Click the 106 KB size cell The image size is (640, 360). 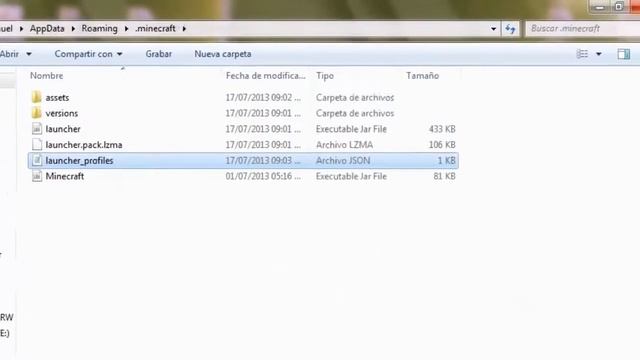(442, 145)
